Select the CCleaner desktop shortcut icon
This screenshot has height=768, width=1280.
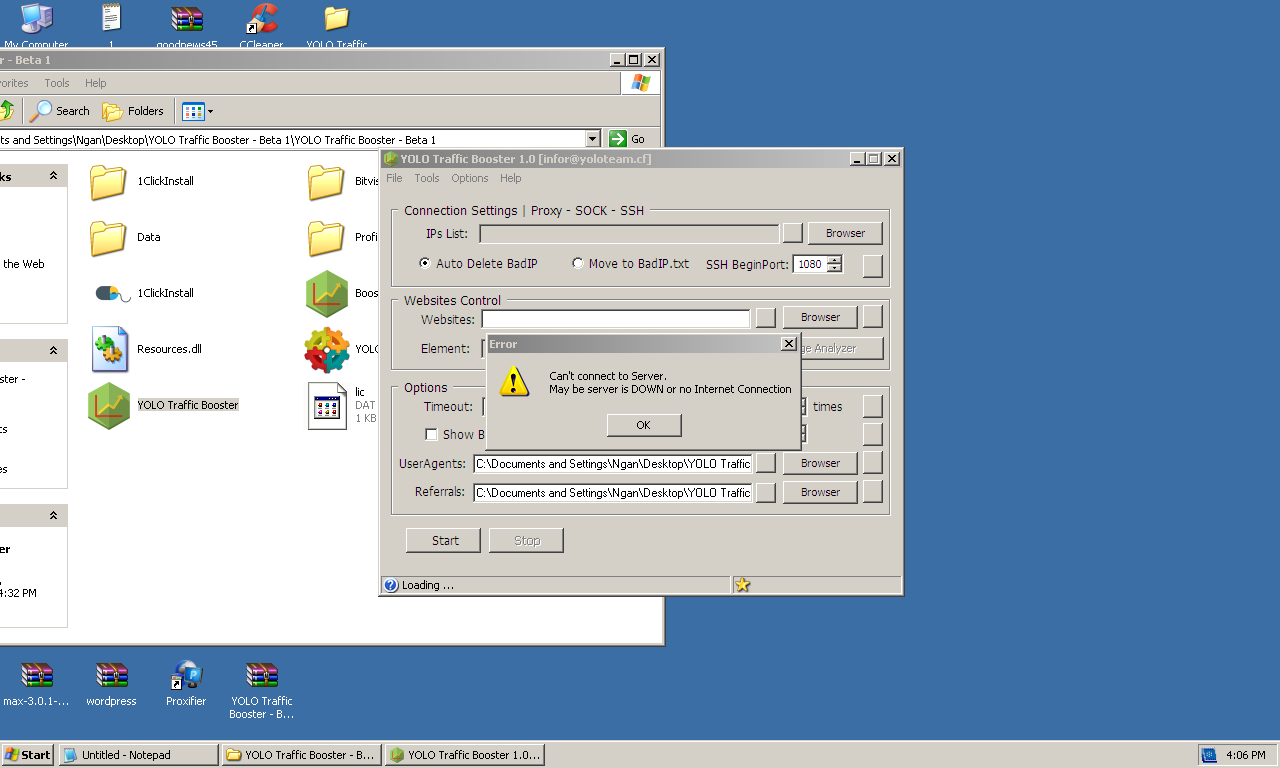261,18
